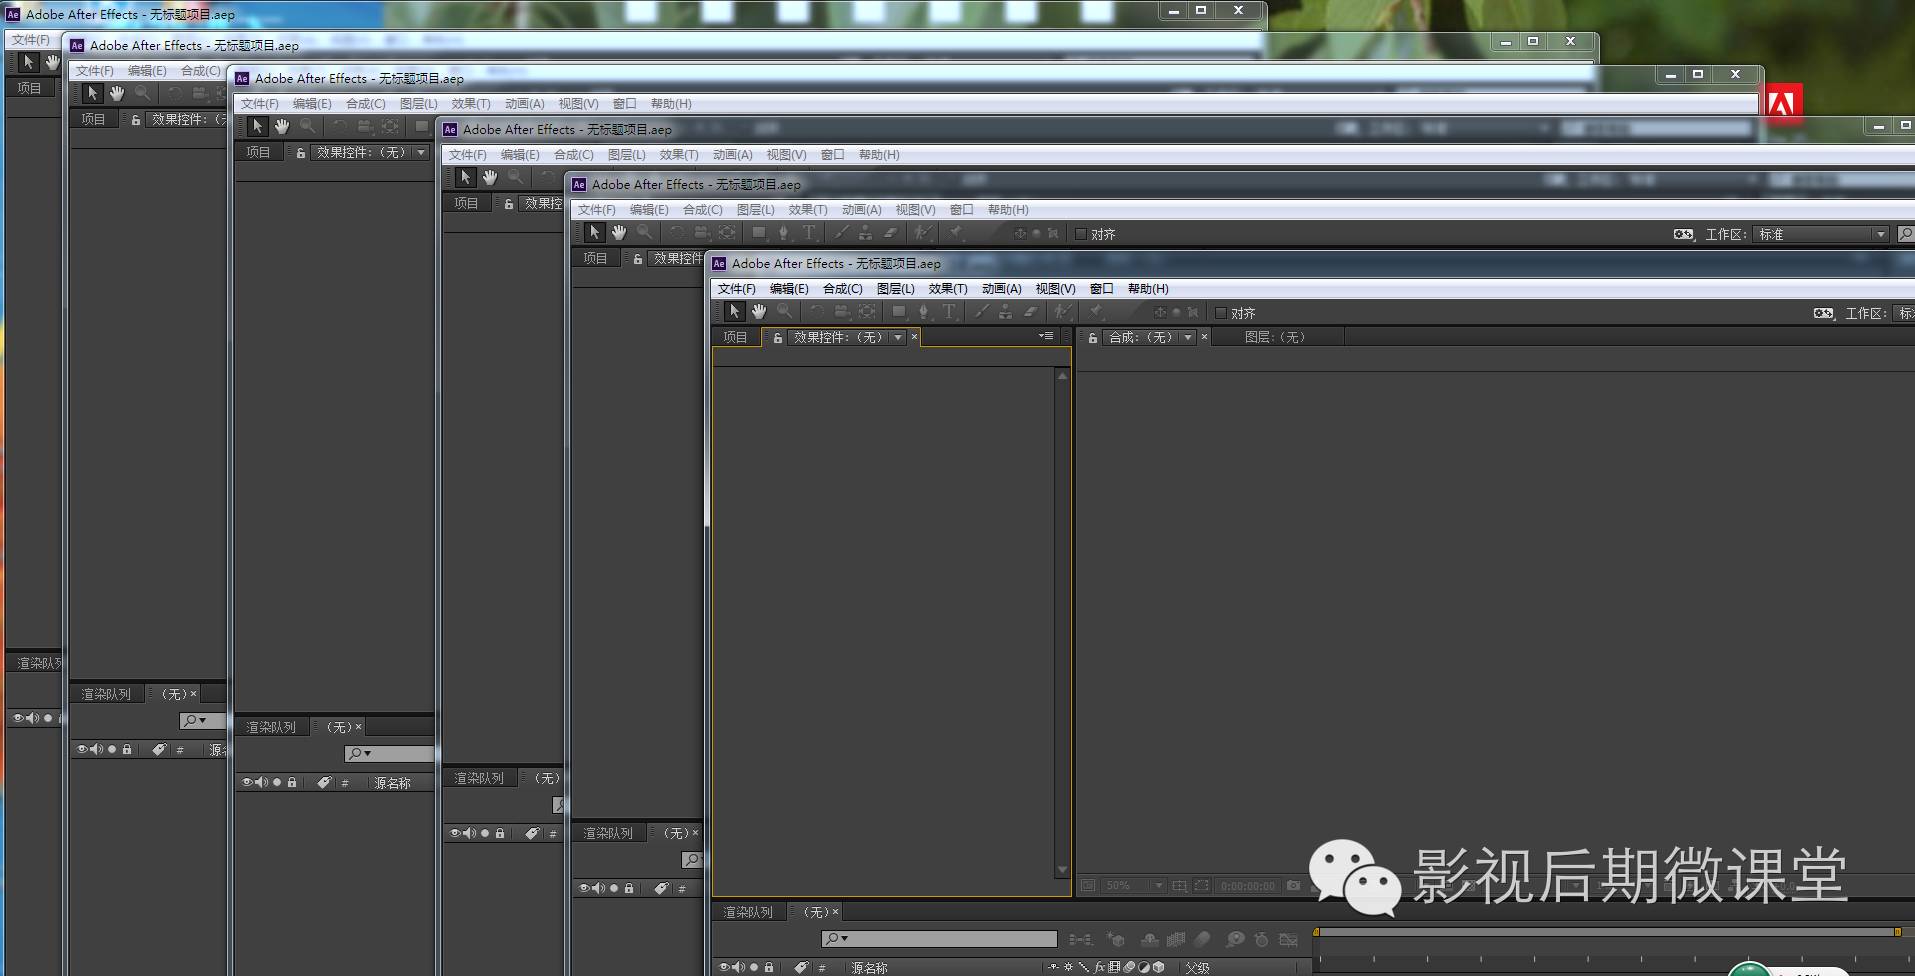The image size is (1915, 976).
Task: Click the 源名称 column header in front timeline
Action: (x=869, y=968)
